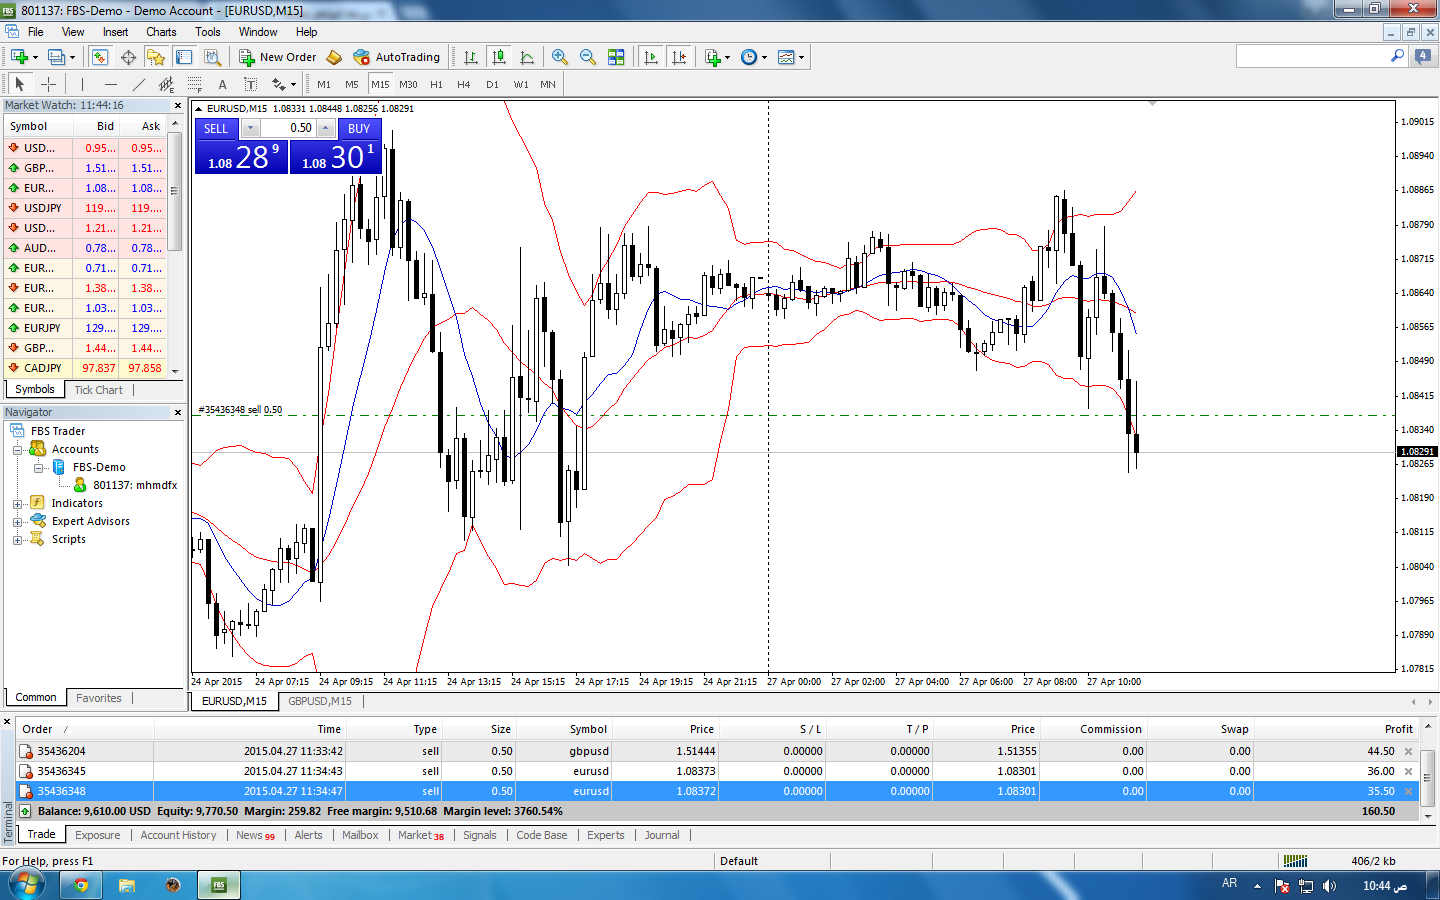Collapse the FBS-Demo tree node
This screenshot has height=900, width=1440.
coord(38,468)
